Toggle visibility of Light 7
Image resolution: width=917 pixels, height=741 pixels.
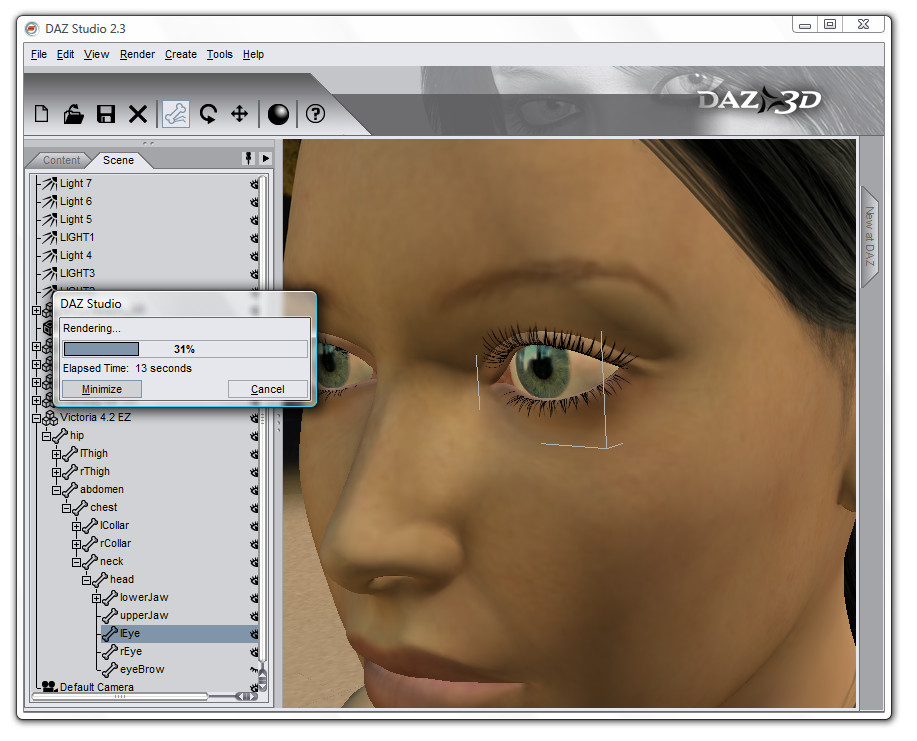[x=254, y=184]
